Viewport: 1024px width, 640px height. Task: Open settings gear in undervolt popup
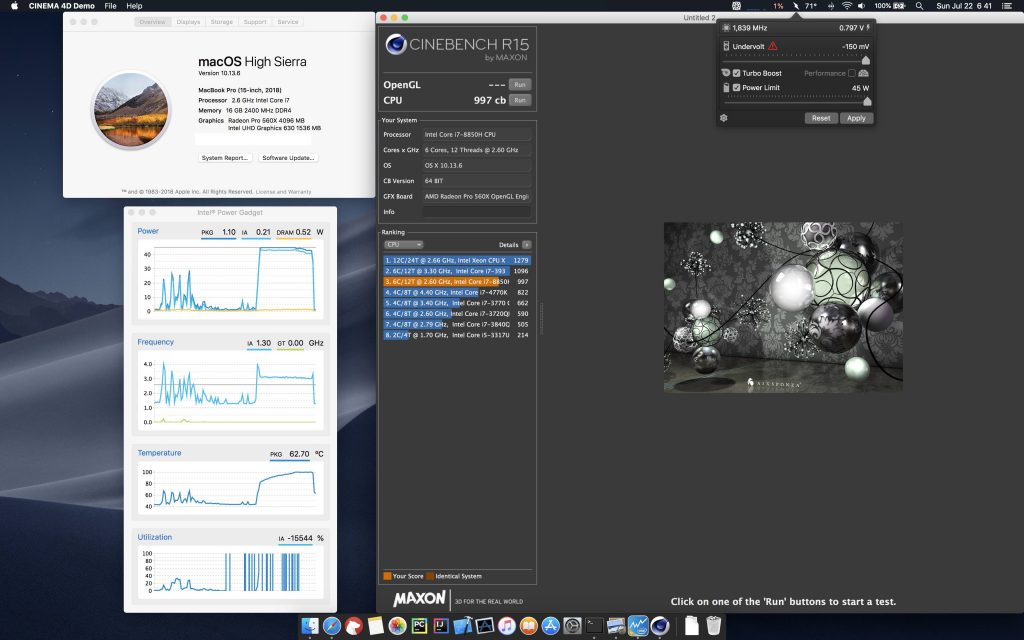coord(724,118)
